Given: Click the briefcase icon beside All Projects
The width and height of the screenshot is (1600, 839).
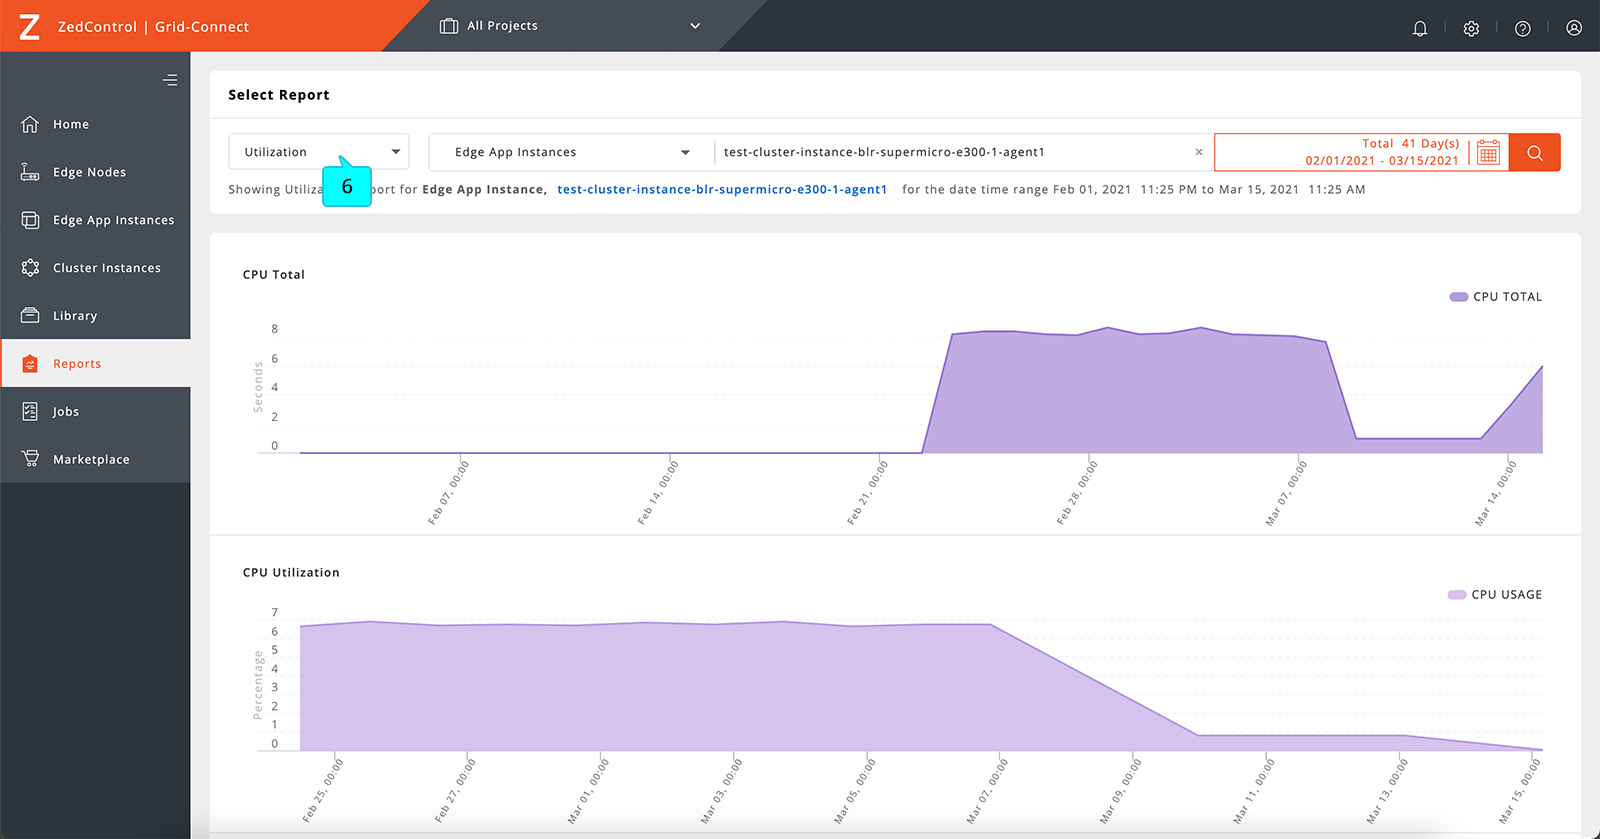Looking at the screenshot, I should click(449, 26).
